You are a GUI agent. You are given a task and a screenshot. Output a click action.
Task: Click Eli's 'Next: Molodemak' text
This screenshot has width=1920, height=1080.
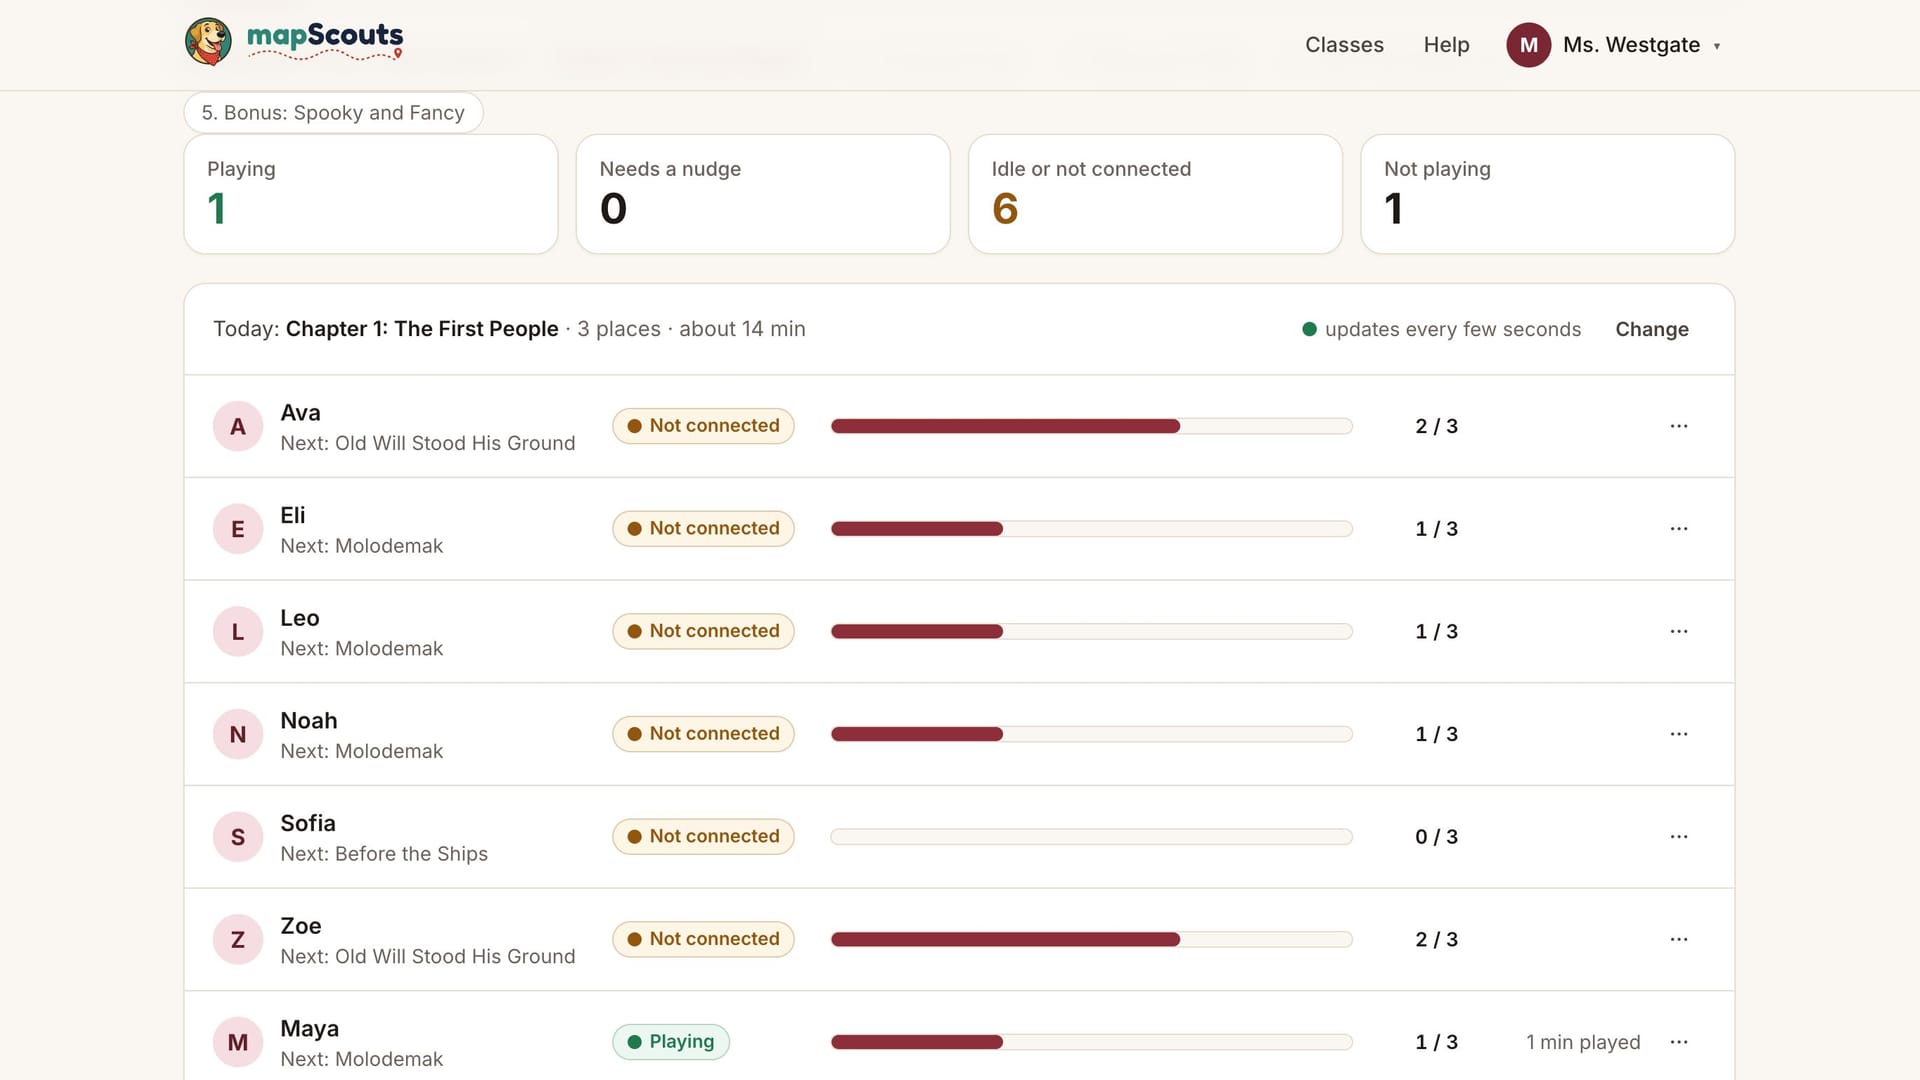click(362, 546)
